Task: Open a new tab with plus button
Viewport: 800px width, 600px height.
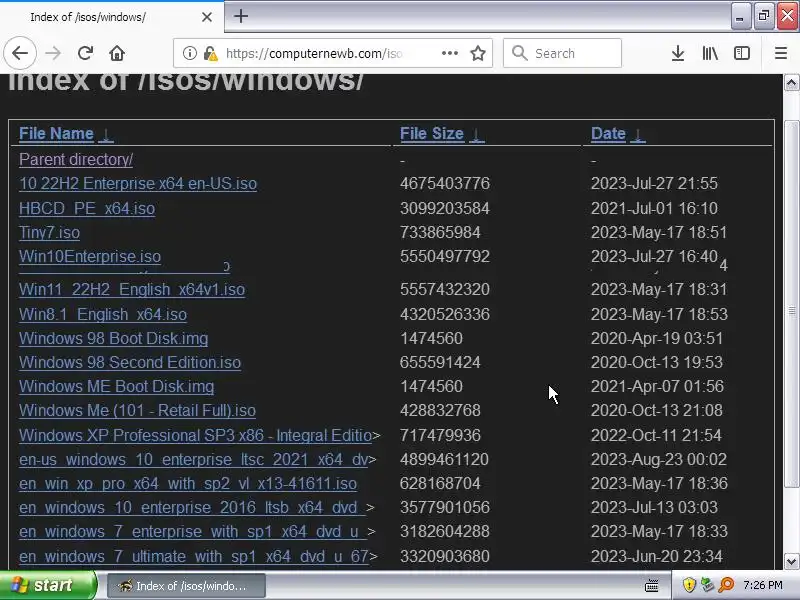Action: click(x=241, y=16)
